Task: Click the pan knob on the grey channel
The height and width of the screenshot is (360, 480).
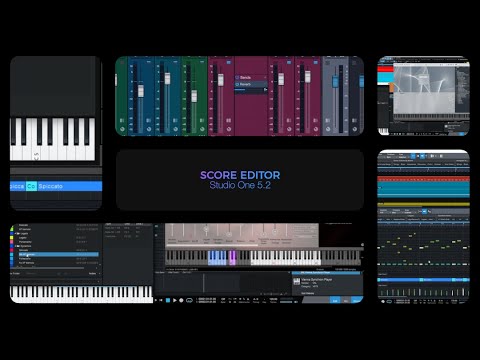Action: (x=328, y=129)
